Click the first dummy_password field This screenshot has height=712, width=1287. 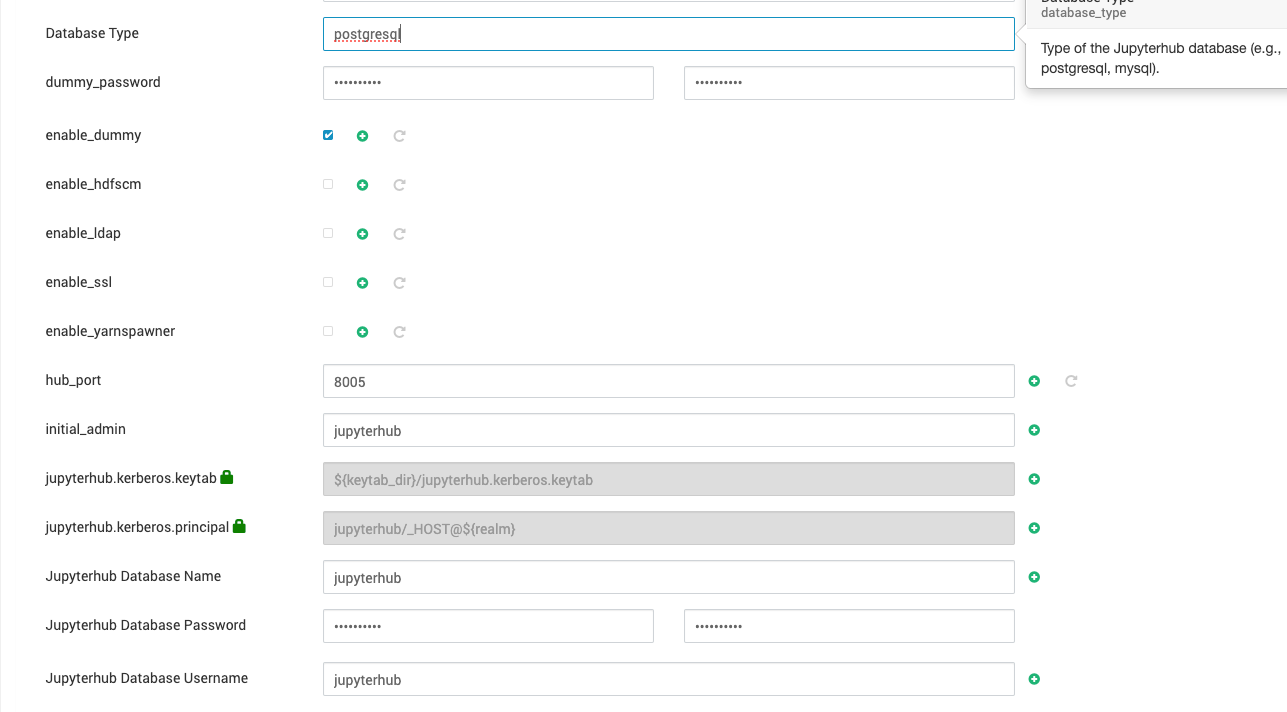(488, 83)
